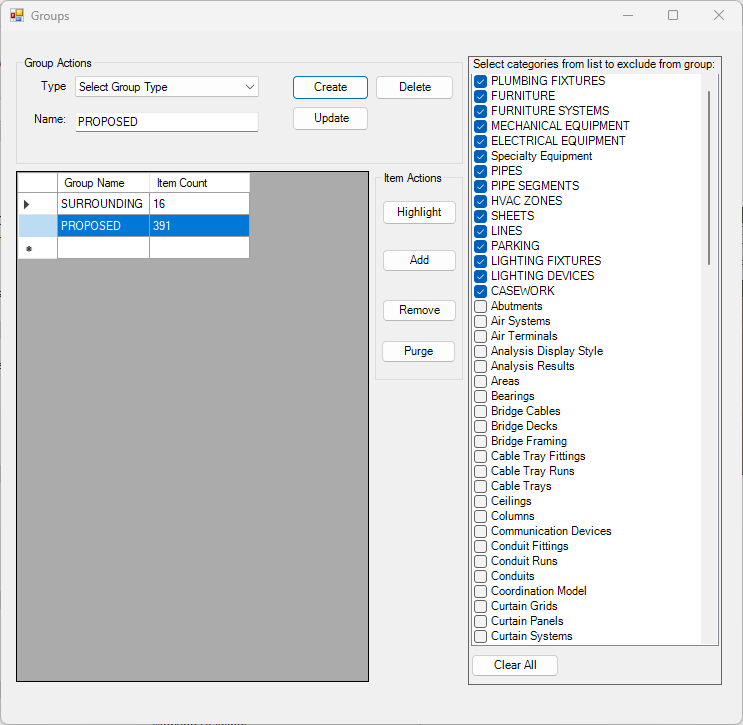This screenshot has height=725, width=743.
Task: Uncheck the CASEWORK category checkbox
Action: (481, 291)
